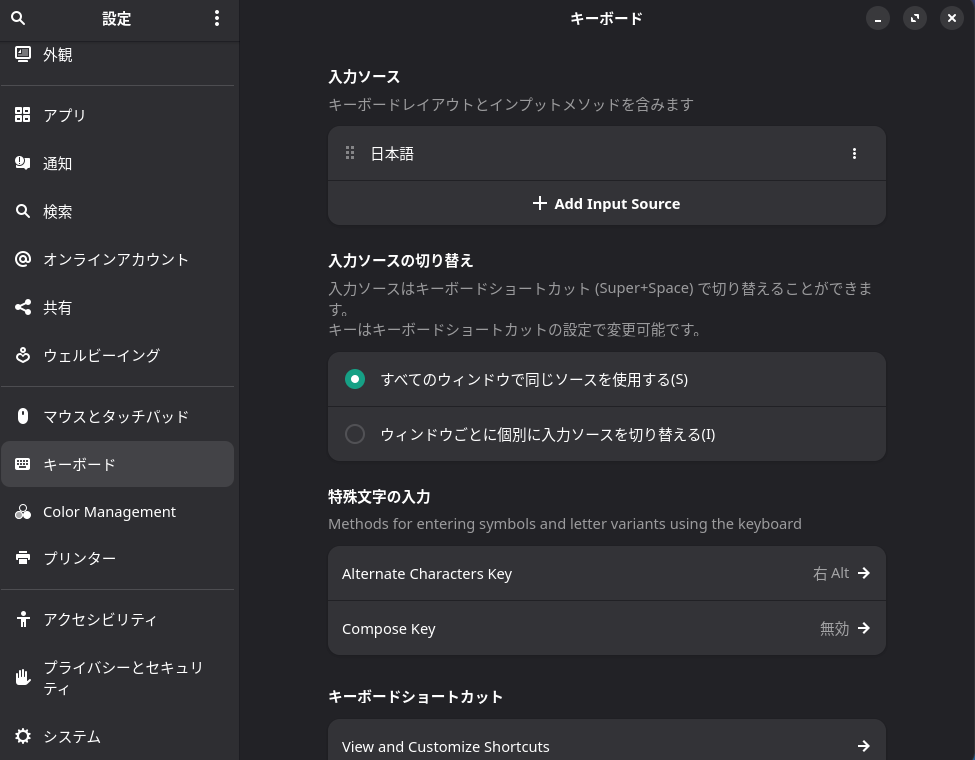The image size is (975, 760).
Task: Click Add Input Source button
Action: pyautogui.click(x=606, y=204)
